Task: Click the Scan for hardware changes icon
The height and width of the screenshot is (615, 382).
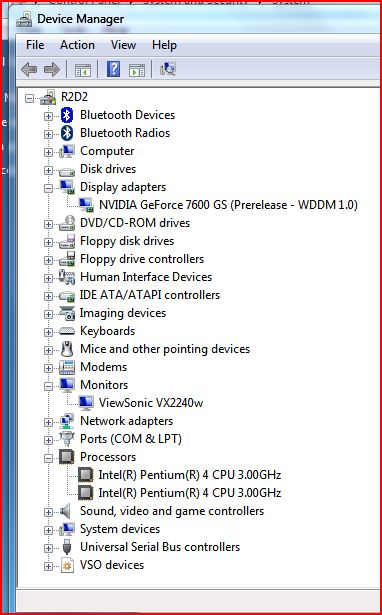Action: click(168, 69)
